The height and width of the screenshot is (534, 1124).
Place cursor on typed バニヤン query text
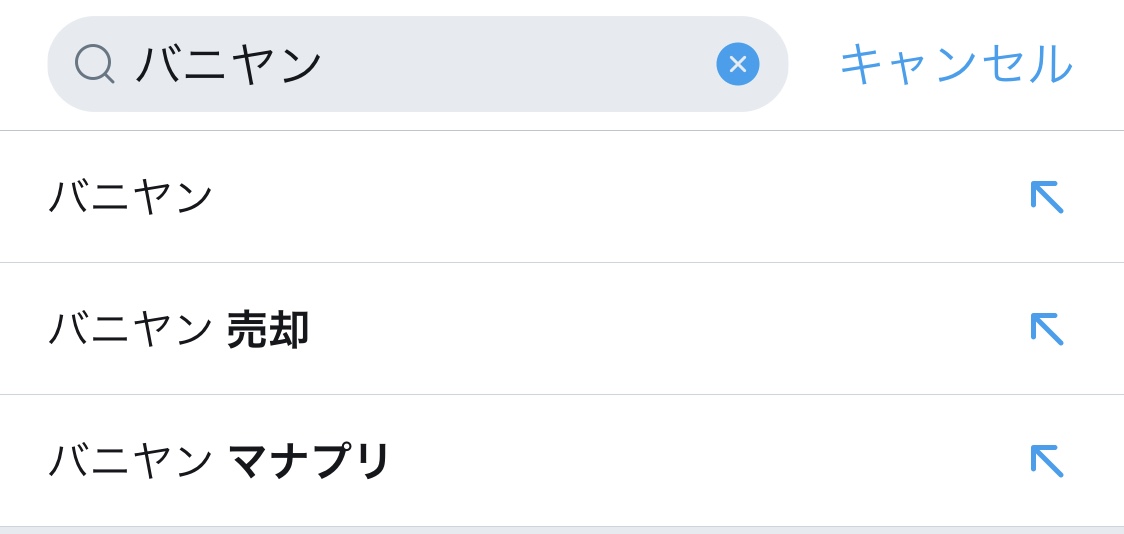tap(229, 64)
